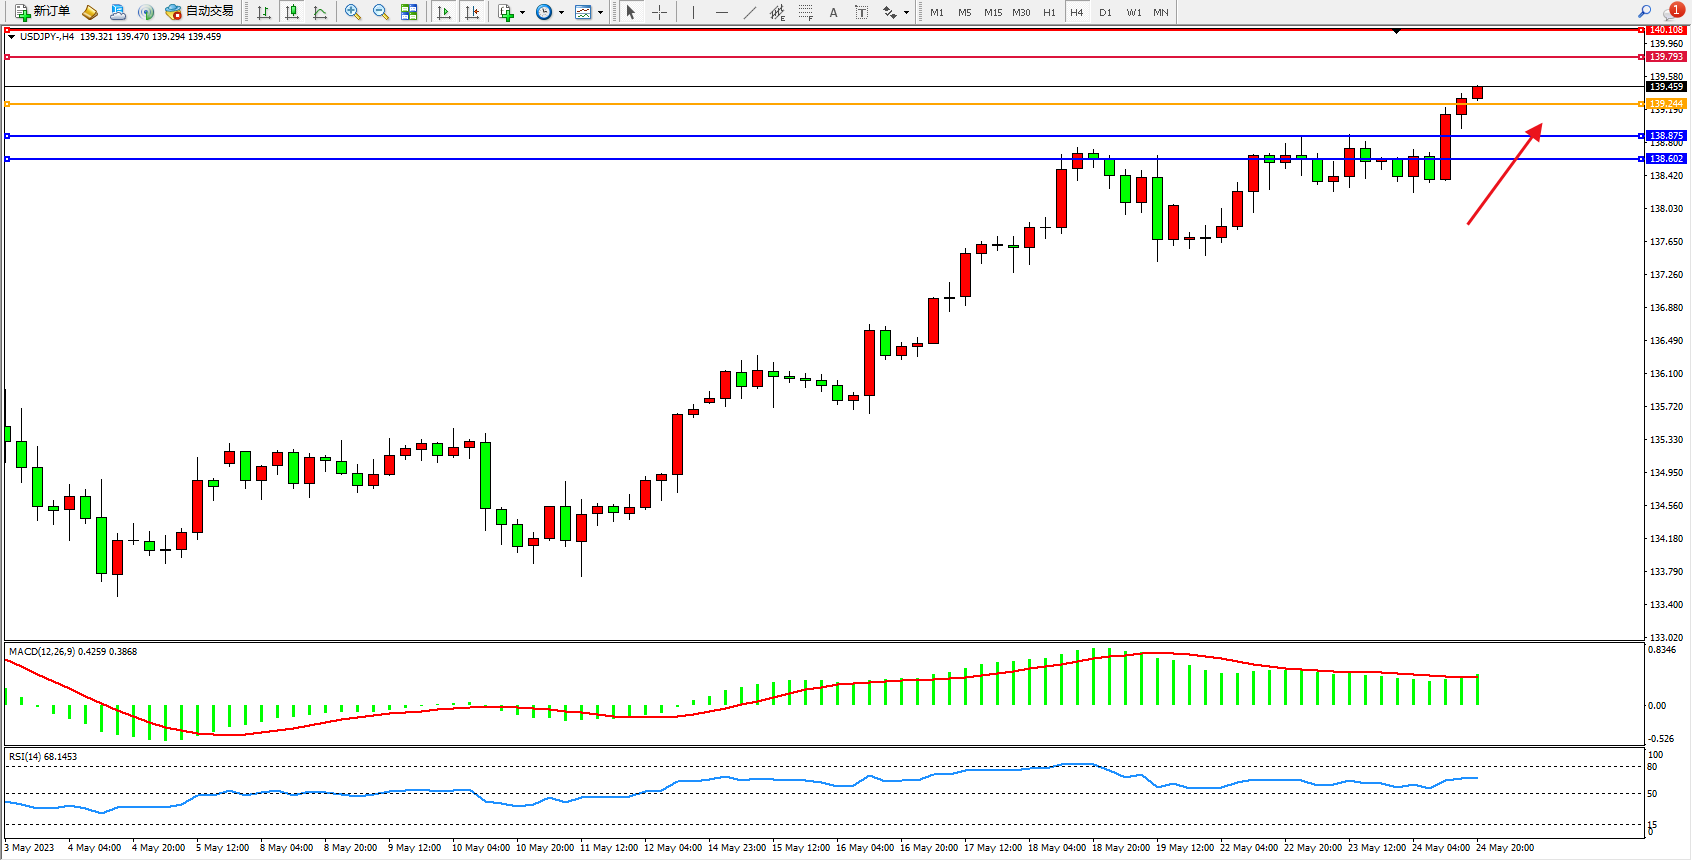Screen dimensions: 1692x861
Task: Open the indicators list dropdown arrow
Action: pos(522,13)
